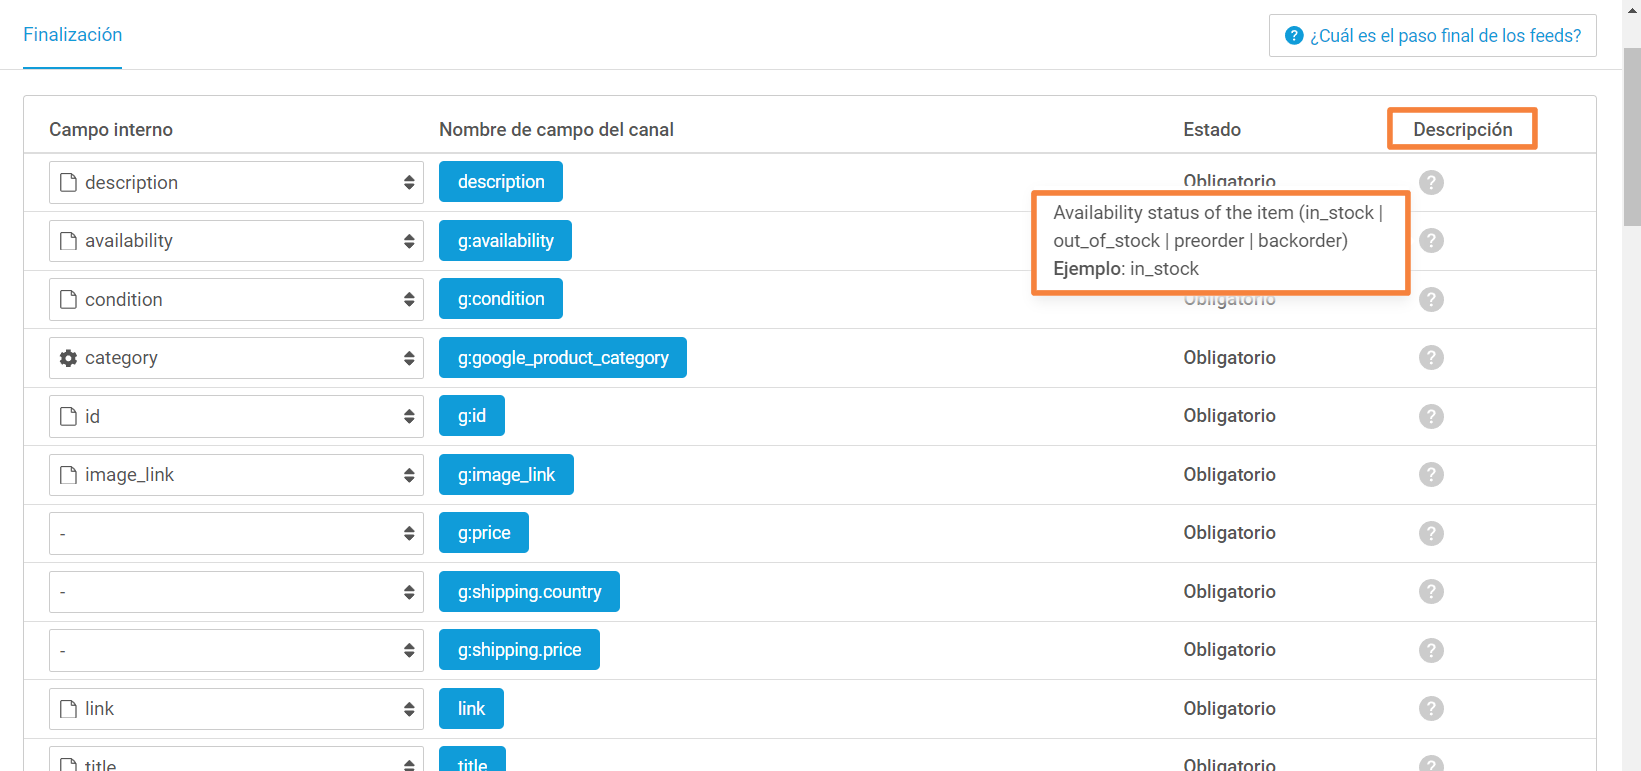
Task: Open the empty dropdown for g:price
Action: pyautogui.click(x=236, y=533)
